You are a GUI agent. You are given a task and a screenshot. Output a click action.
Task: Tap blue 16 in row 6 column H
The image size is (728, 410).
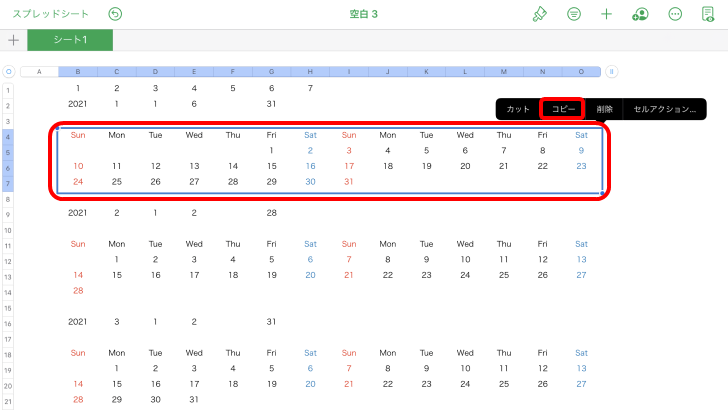click(310, 166)
